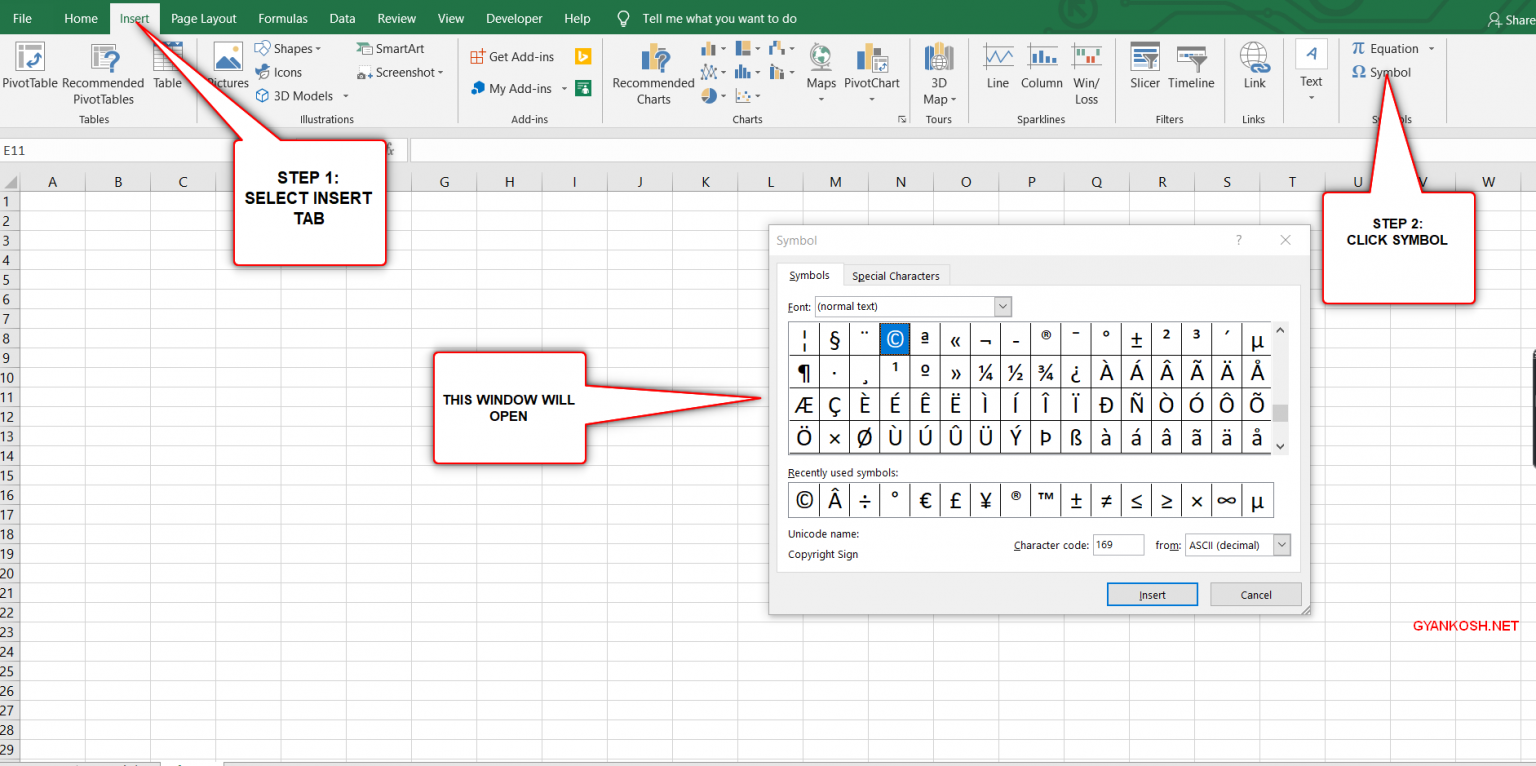Screen dimensions: 1536x766
Task: Click the Insert button in Symbol dialog
Action: coord(1152,594)
